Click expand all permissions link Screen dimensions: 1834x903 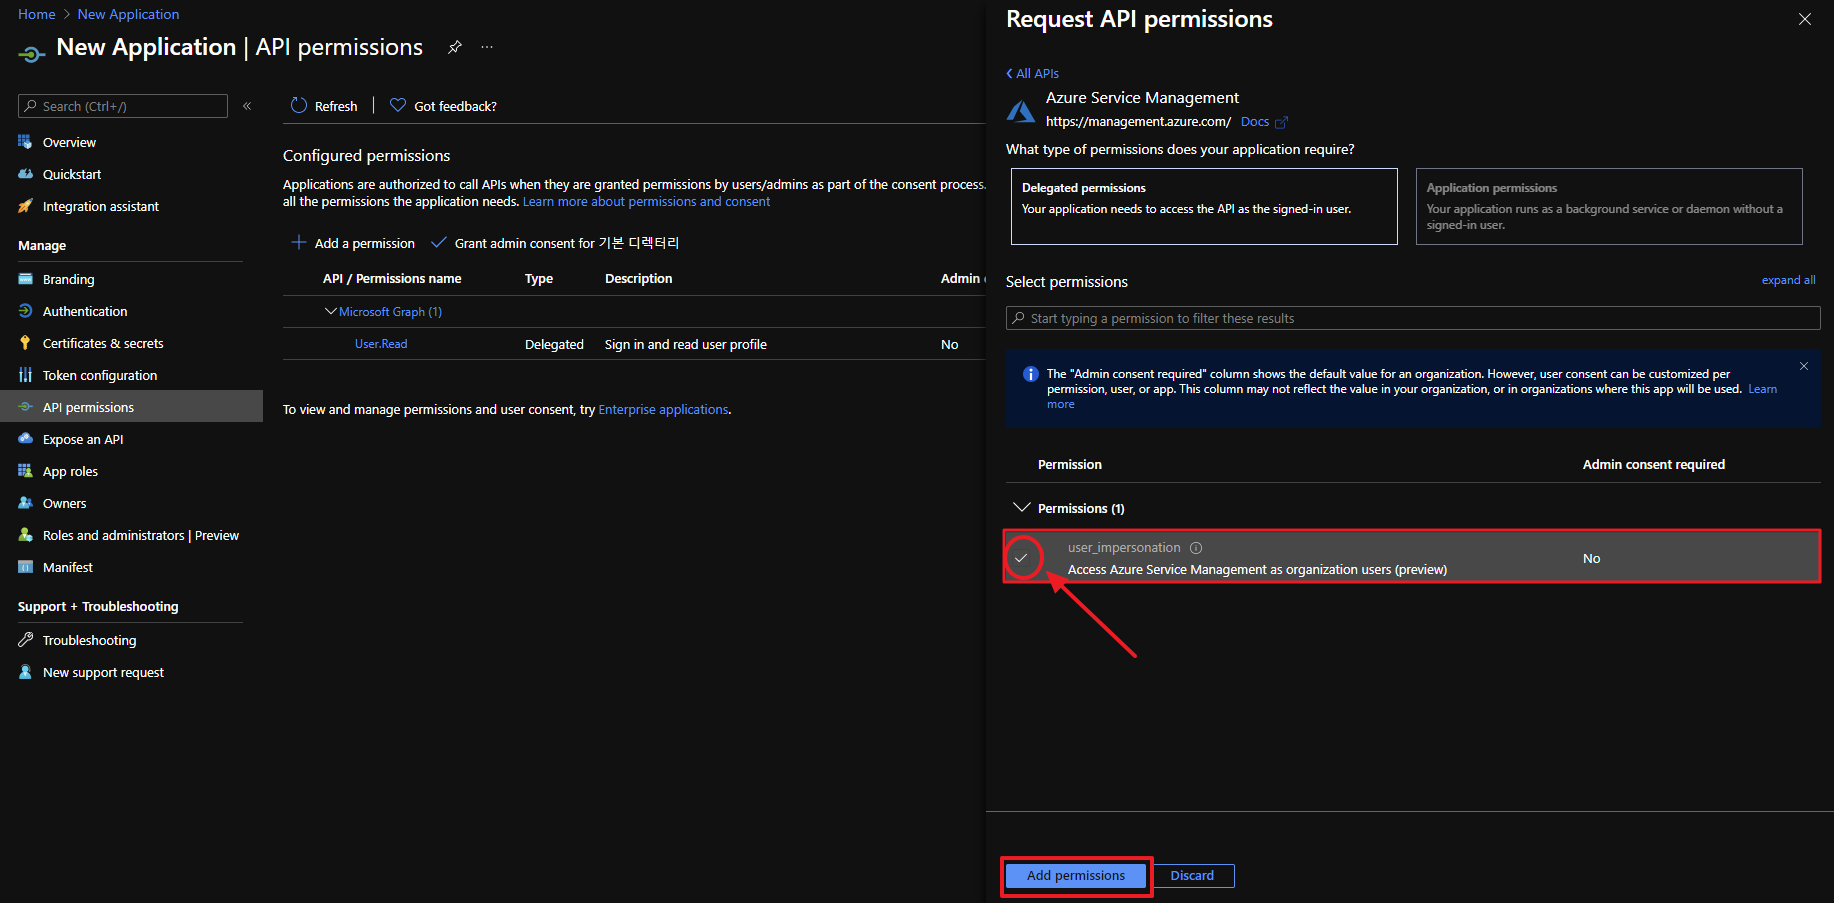tap(1788, 280)
